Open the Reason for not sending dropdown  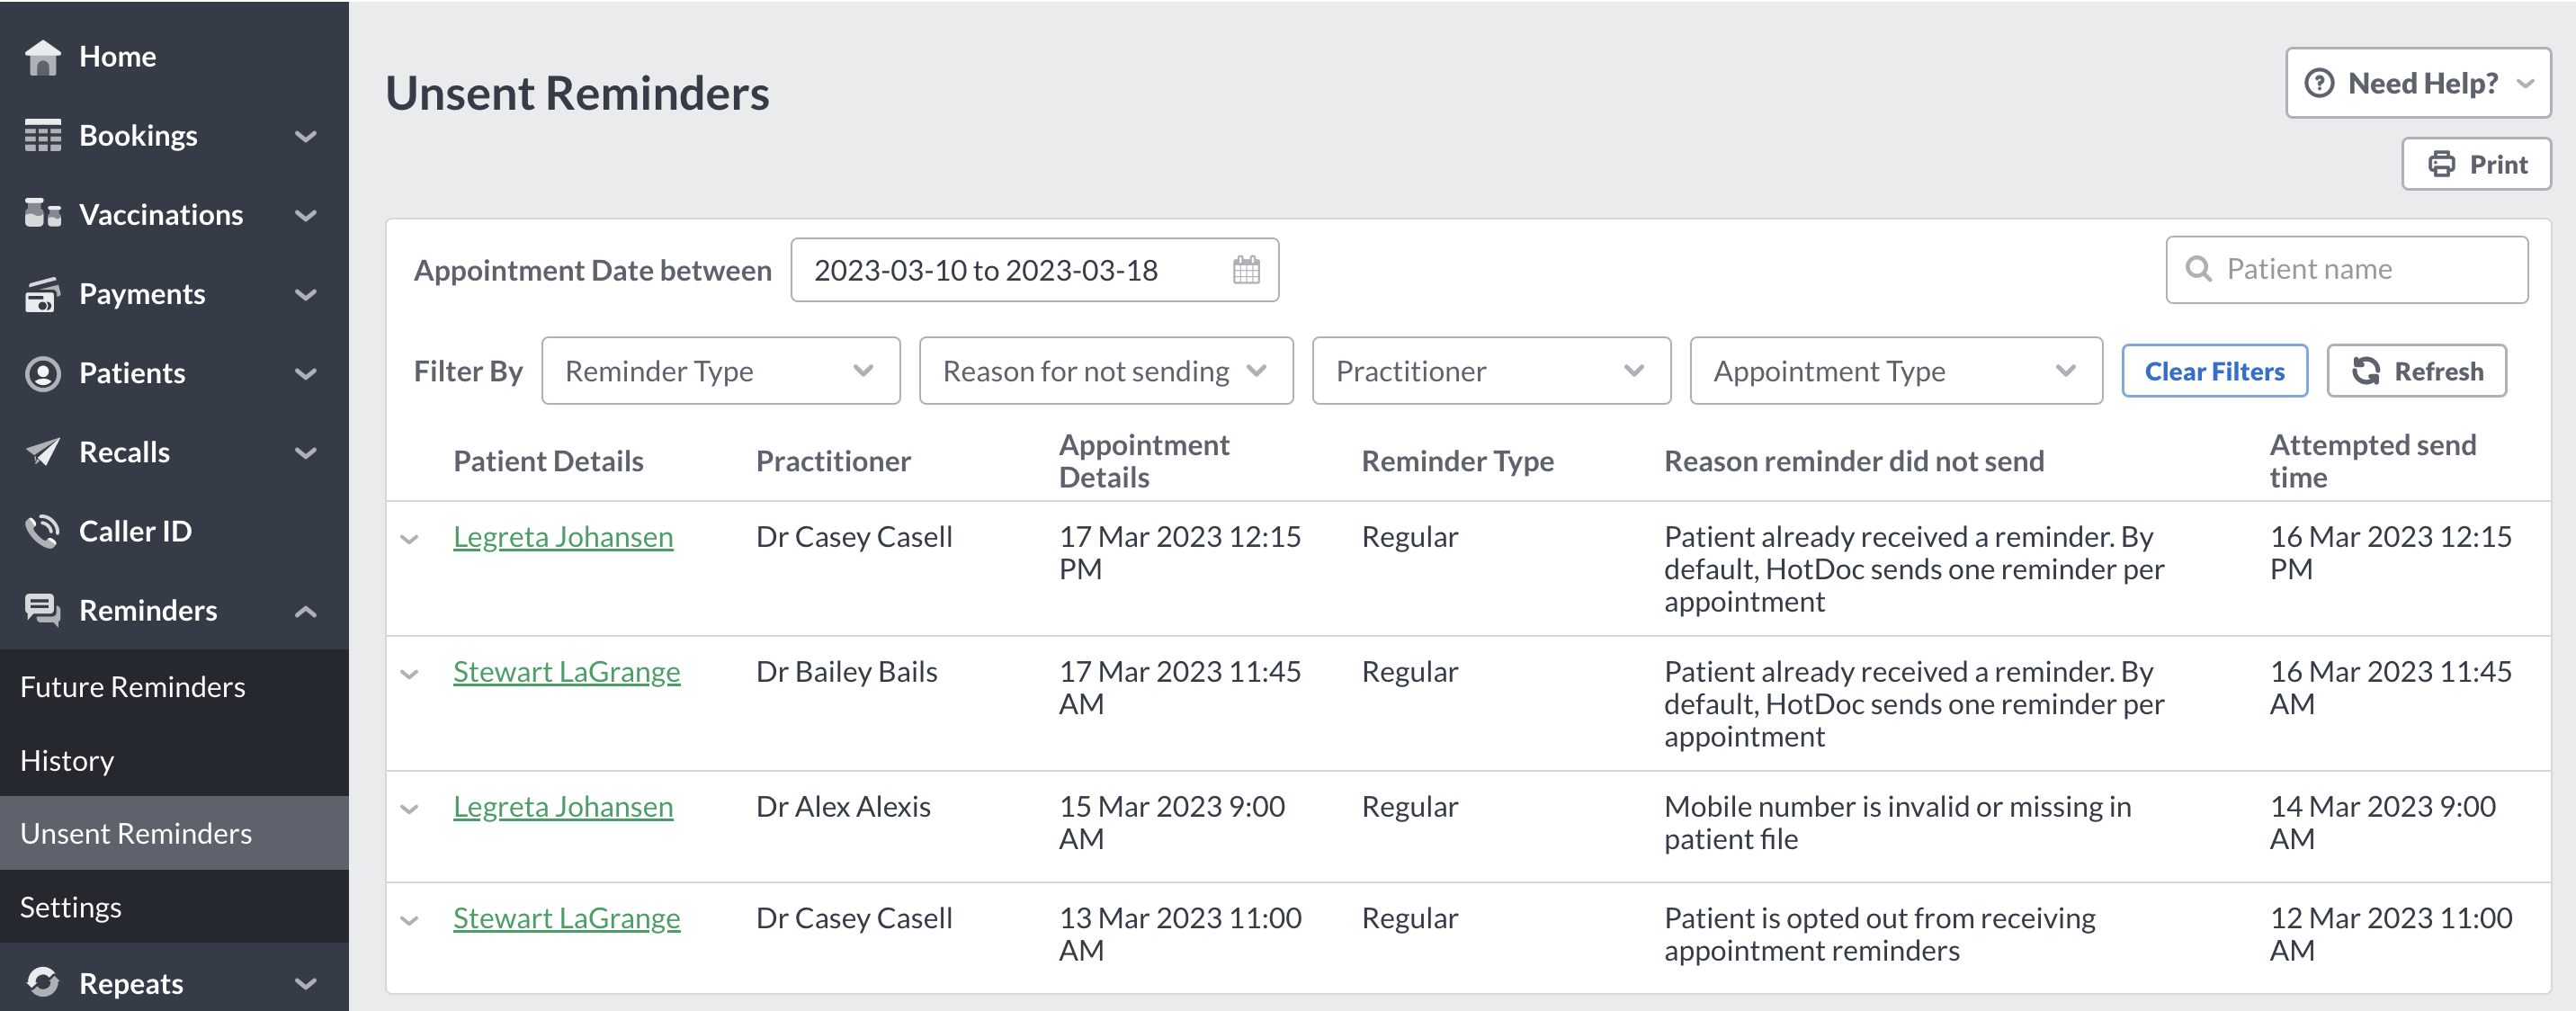pos(1104,371)
